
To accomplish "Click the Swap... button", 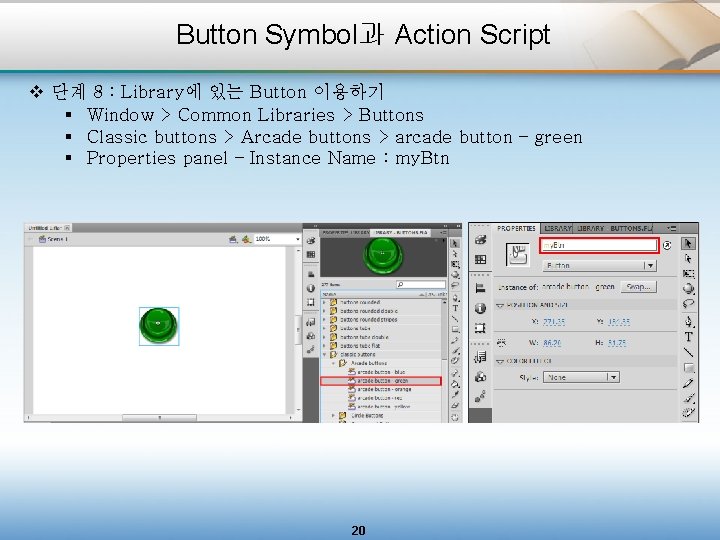I will [639, 287].
